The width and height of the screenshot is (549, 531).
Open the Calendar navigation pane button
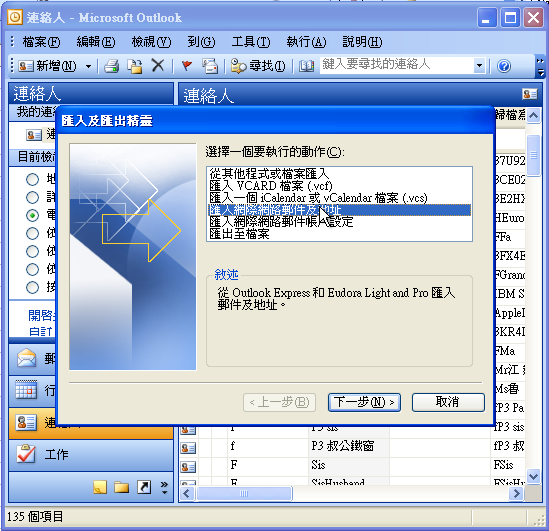(32, 391)
